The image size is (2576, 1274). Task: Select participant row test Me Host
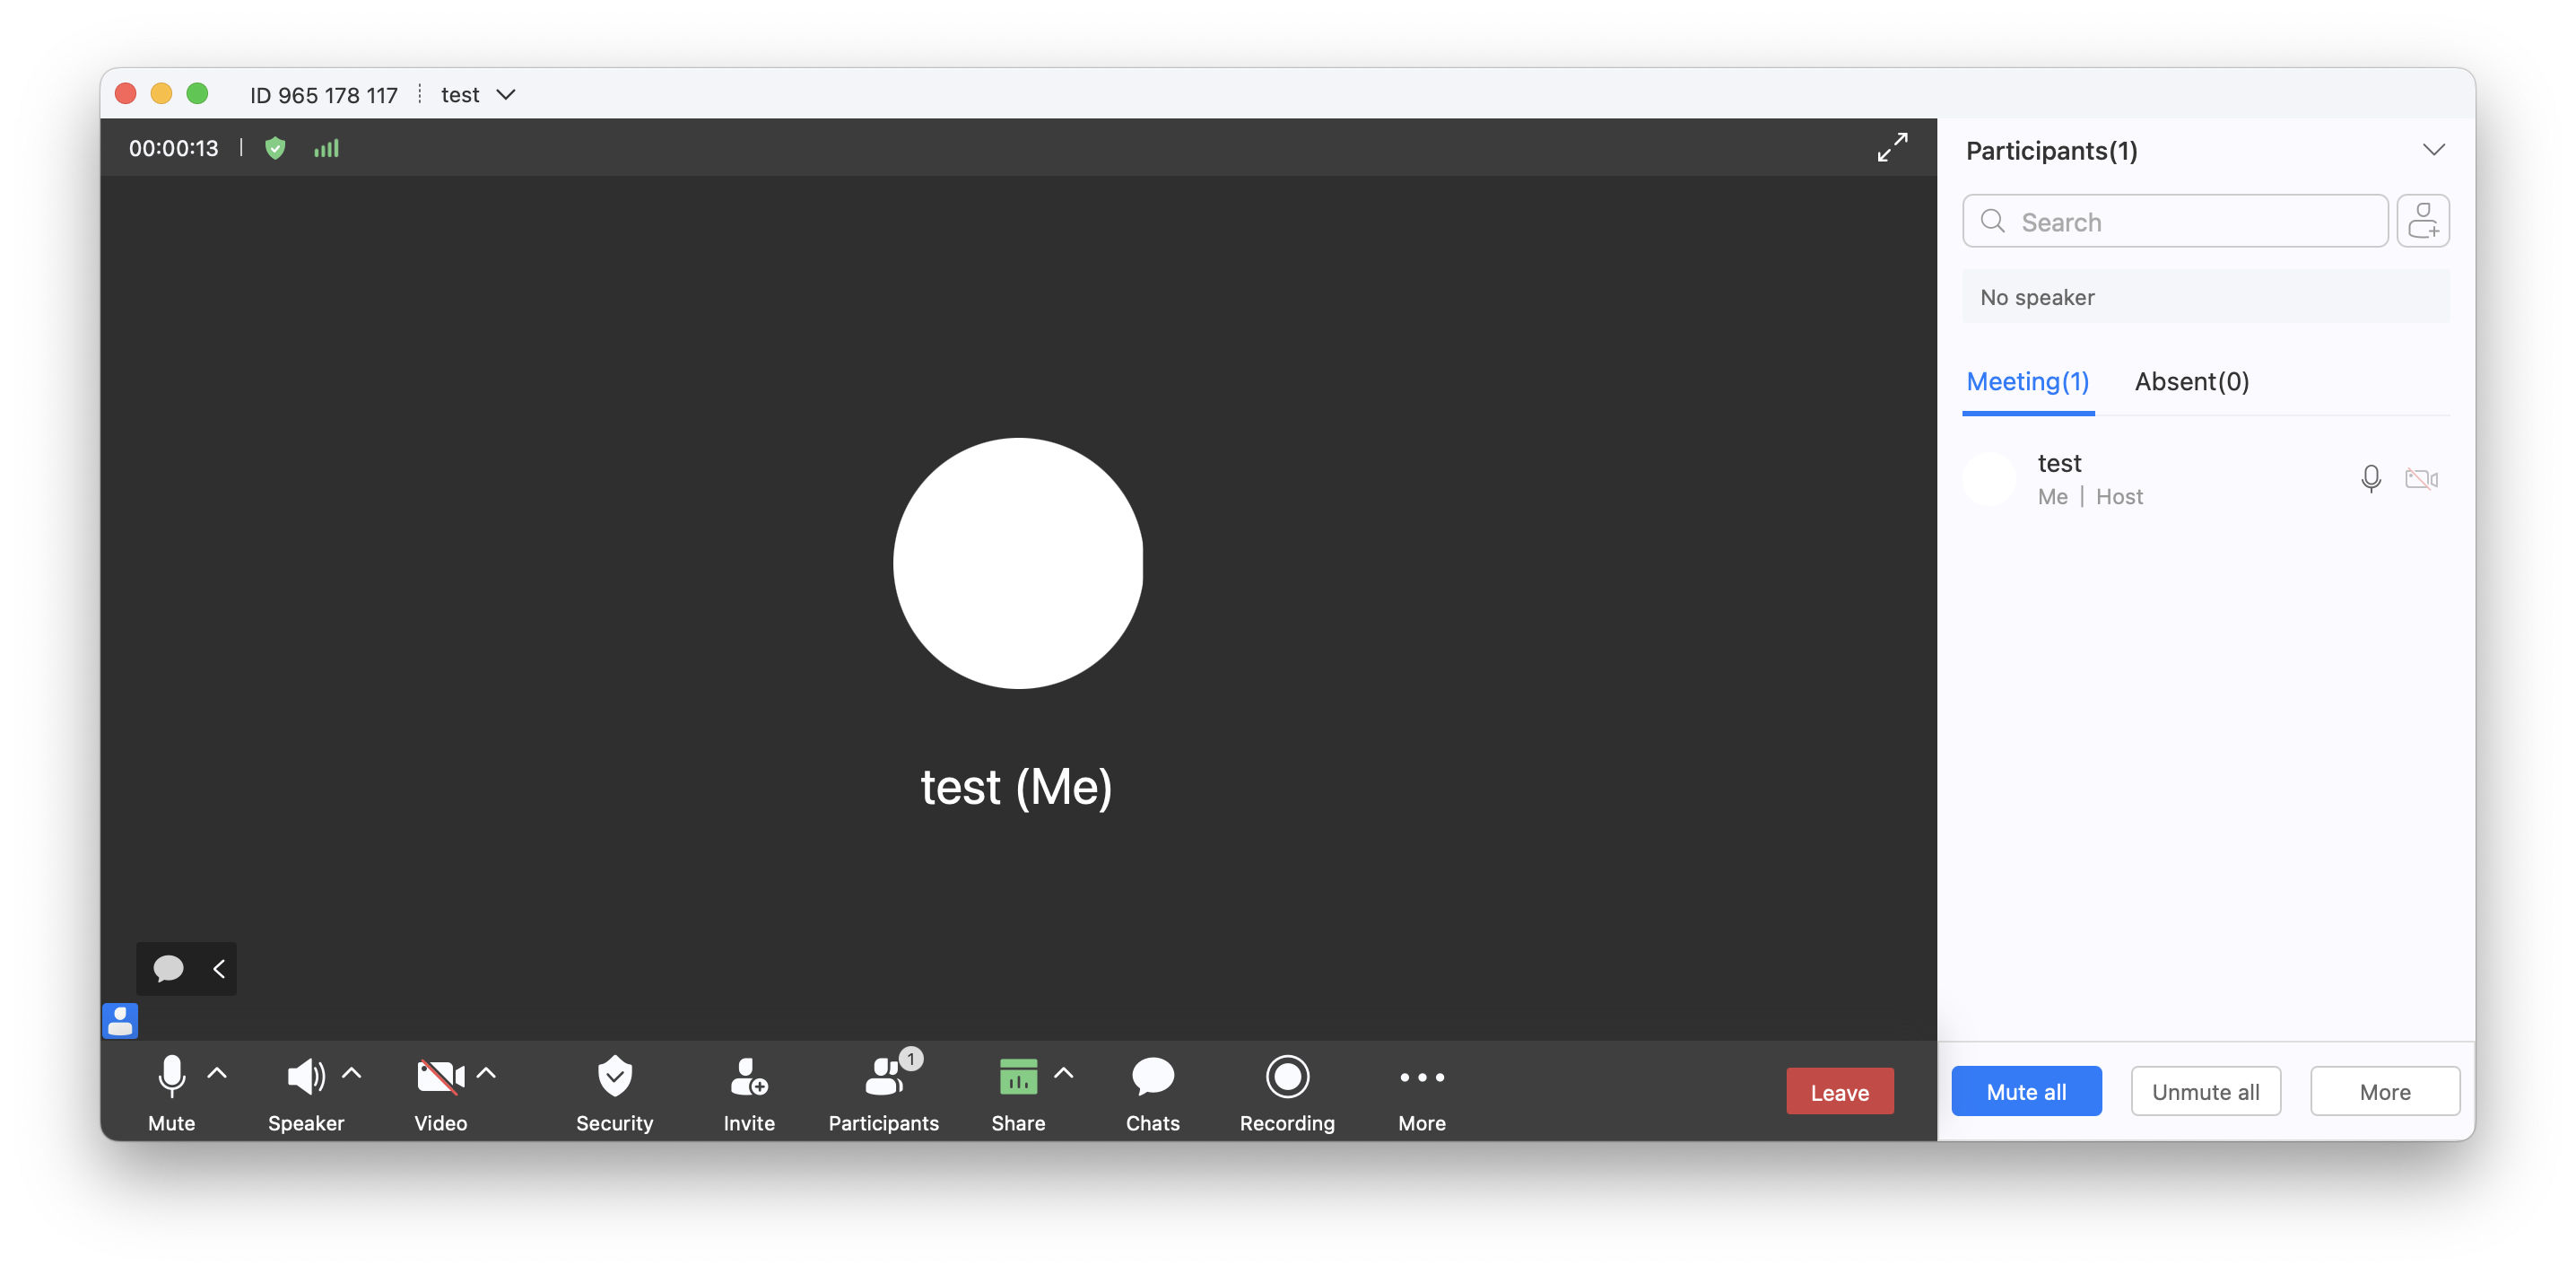pyautogui.click(x=2205, y=479)
